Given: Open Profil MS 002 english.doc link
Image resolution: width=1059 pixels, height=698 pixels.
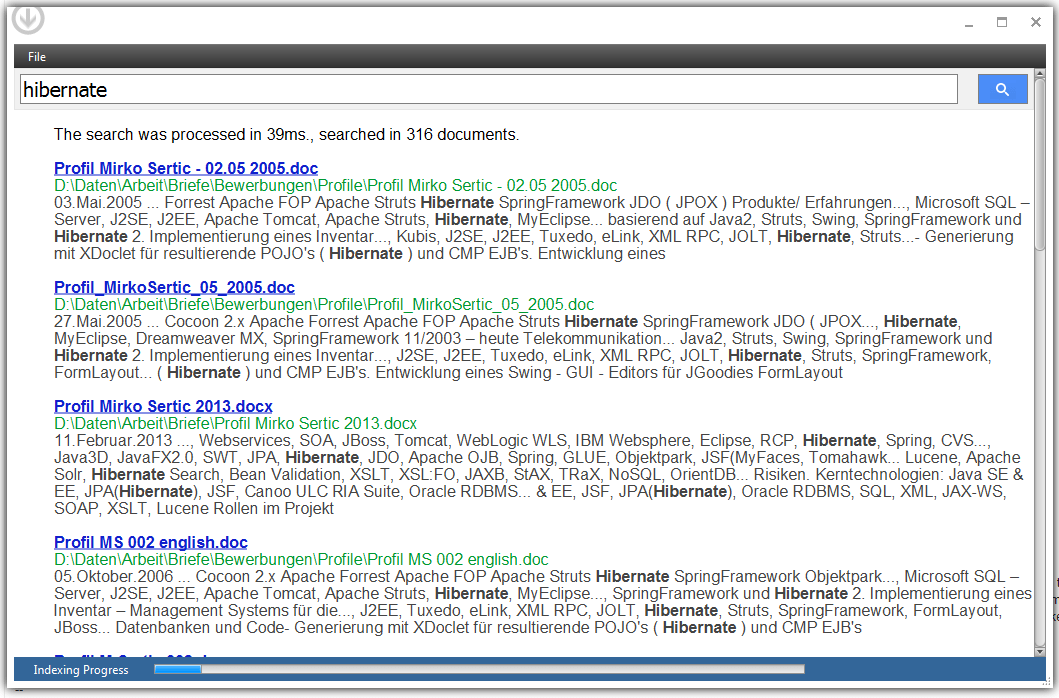Looking at the screenshot, I should [151, 543].
